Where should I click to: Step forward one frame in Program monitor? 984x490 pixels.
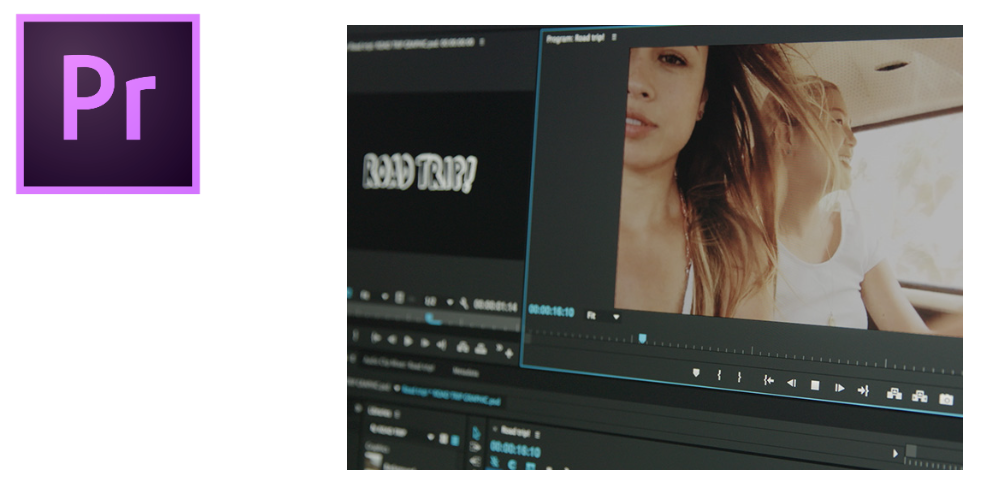tap(839, 387)
